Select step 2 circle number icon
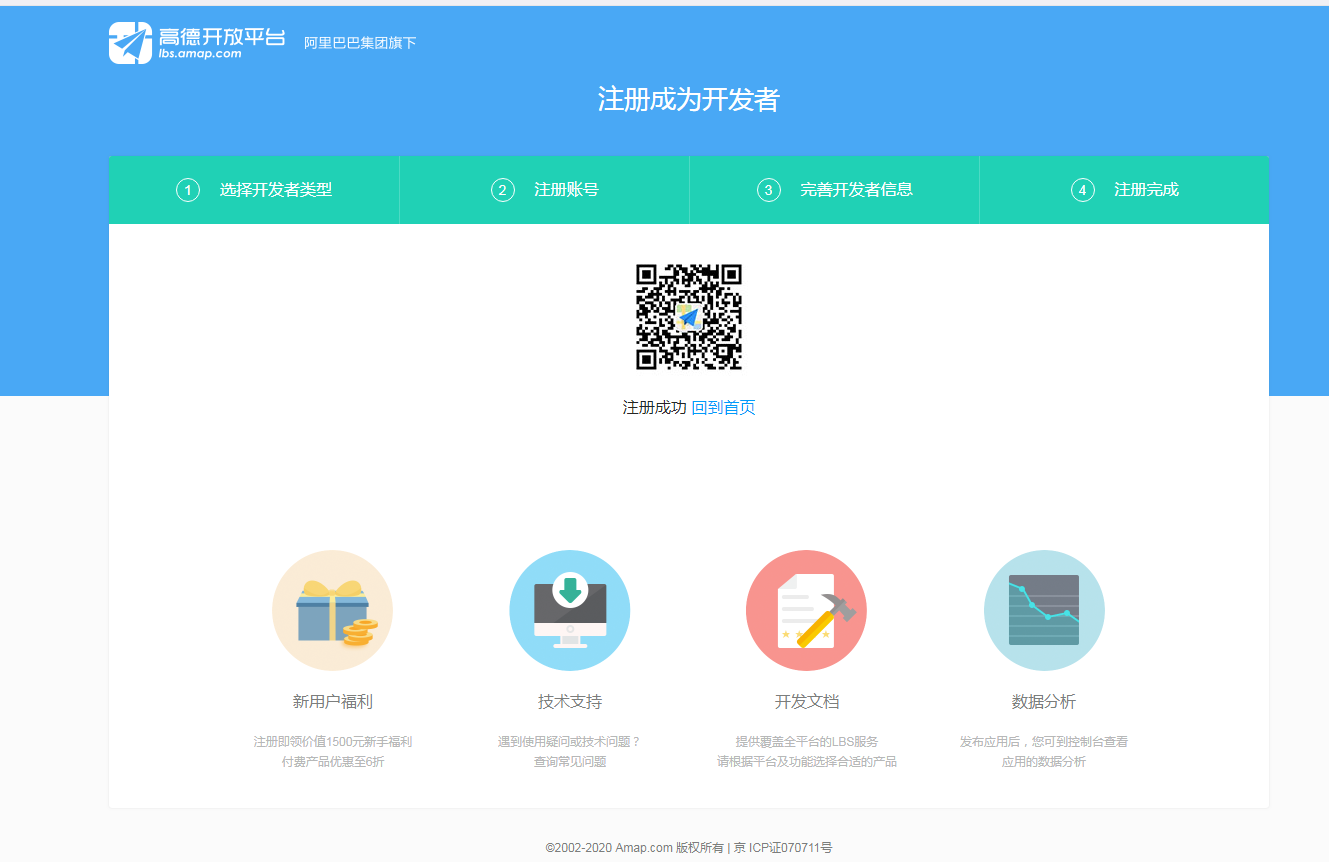This screenshot has height=862, width=1329. tap(503, 190)
